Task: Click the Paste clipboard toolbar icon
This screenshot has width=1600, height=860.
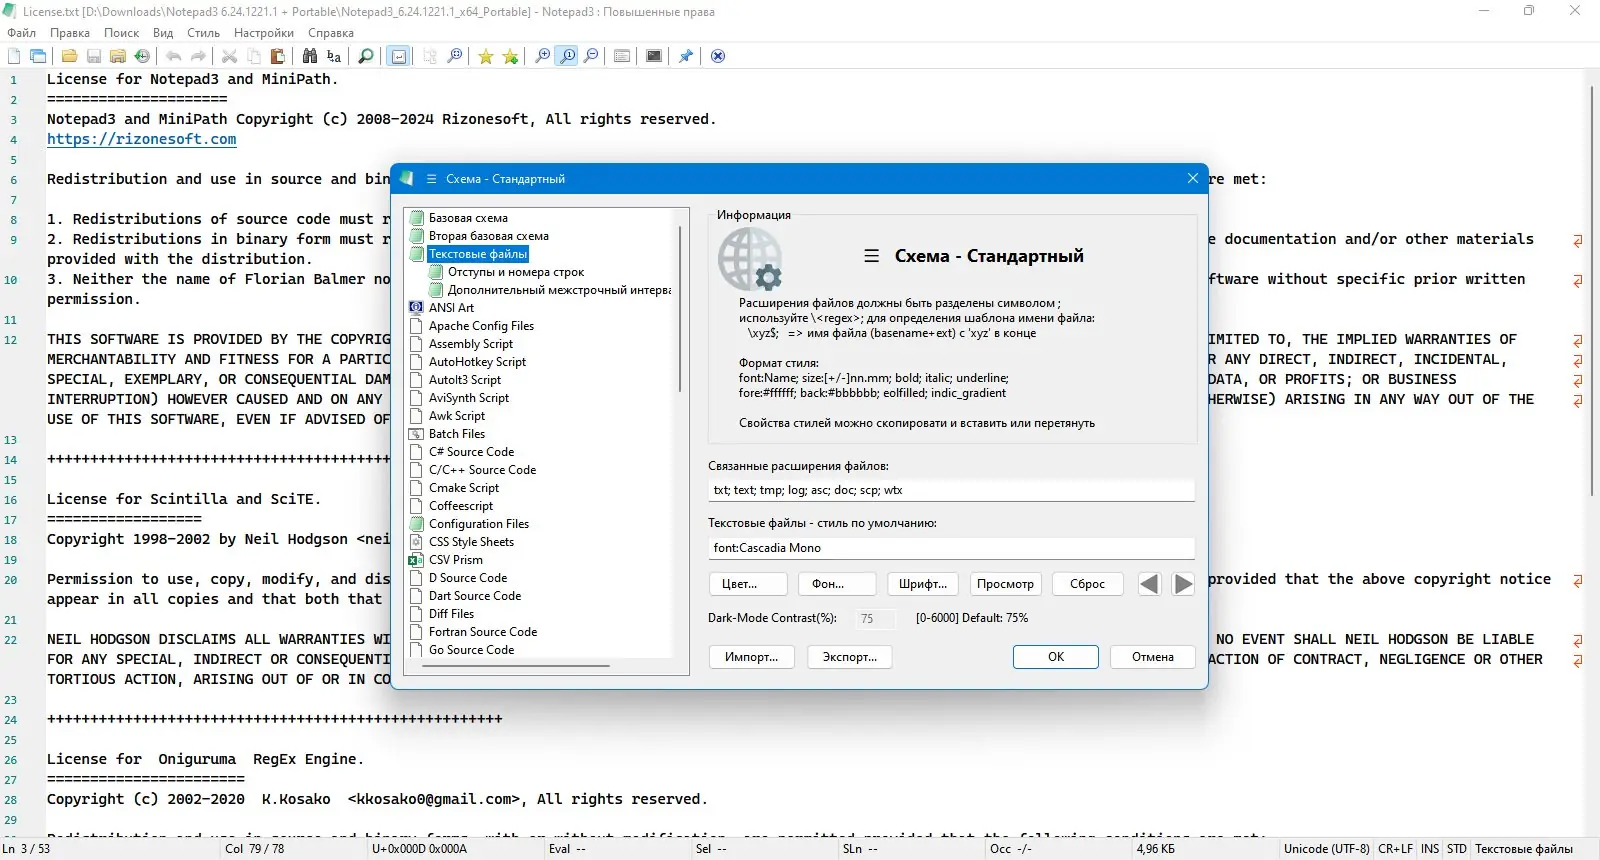Action: [x=278, y=56]
